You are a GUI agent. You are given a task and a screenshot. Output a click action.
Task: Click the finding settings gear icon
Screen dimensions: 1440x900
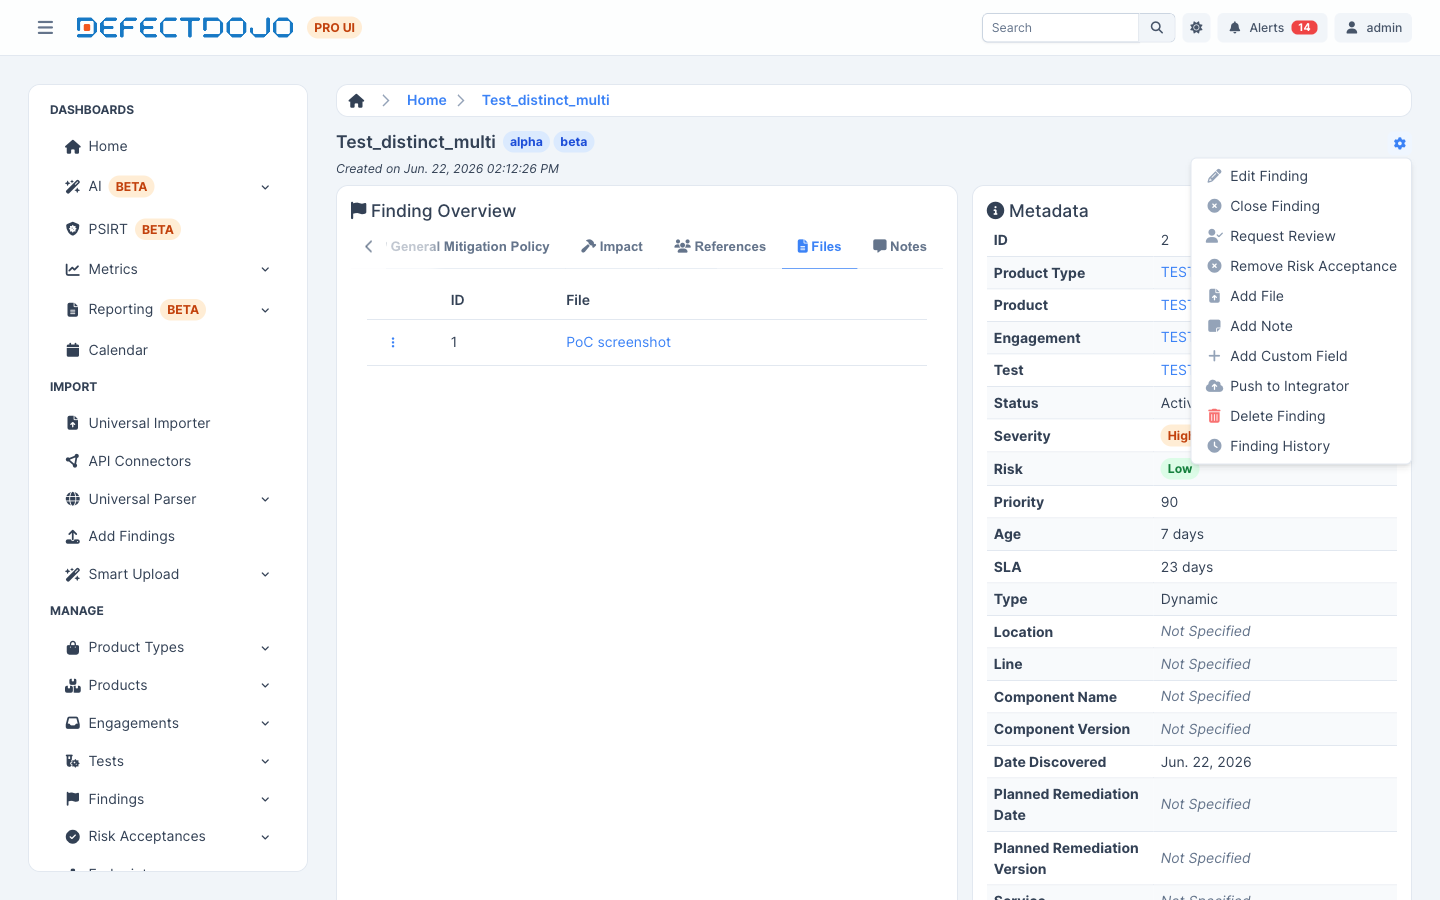point(1399,143)
